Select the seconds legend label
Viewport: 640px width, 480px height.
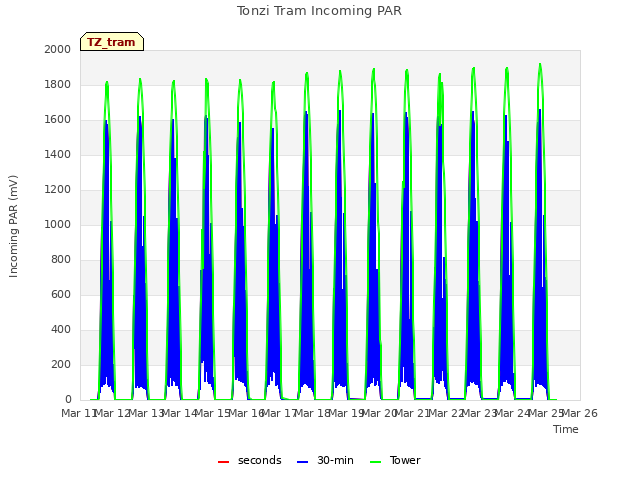click(x=260, y=460)
